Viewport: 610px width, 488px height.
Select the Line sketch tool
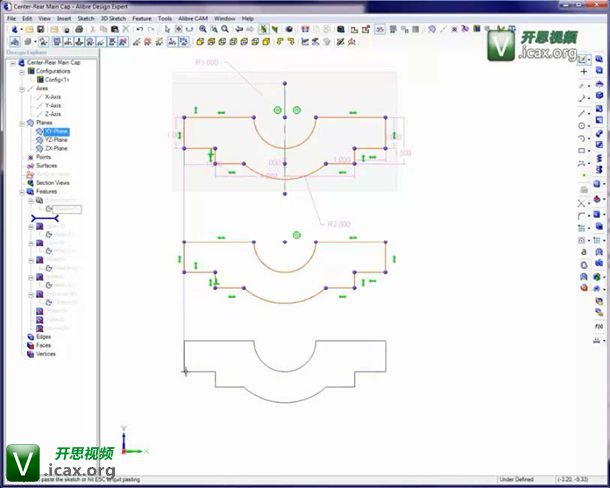(x=583, y=113)
